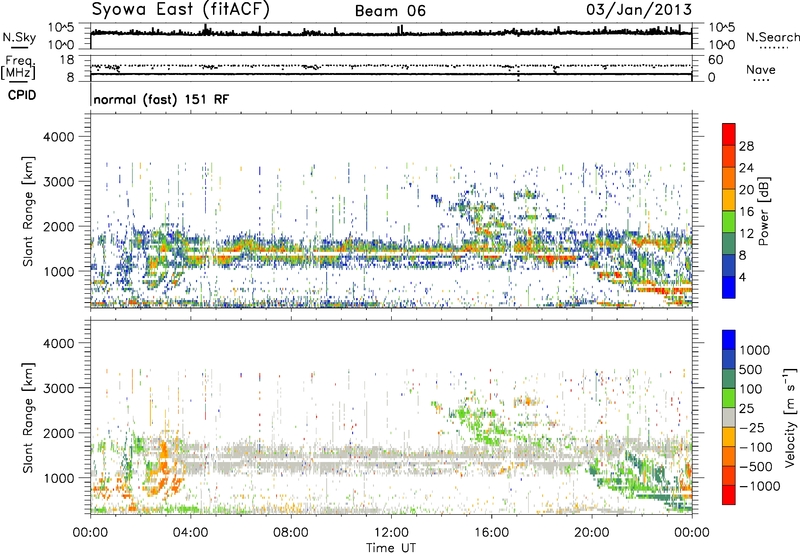Click the 'CPID' label
This screenshot has height=554, width=800.
[x=22, y=95]
